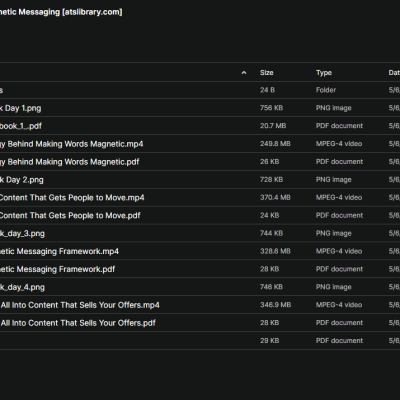Click PNG image type in 744 KB row
Image resolution: width=400 pixels, height=400 pixels.
[x=334, y=233]
